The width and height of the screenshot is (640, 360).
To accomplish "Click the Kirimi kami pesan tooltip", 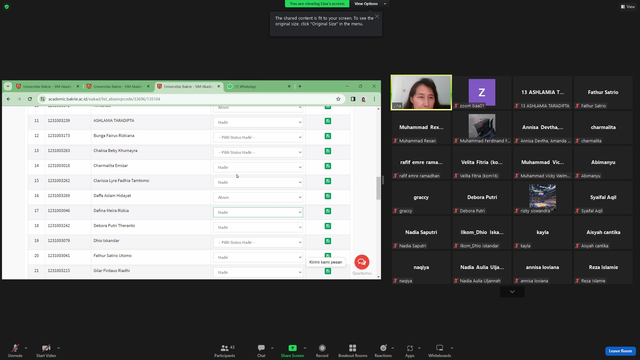I will click(325, 262).
